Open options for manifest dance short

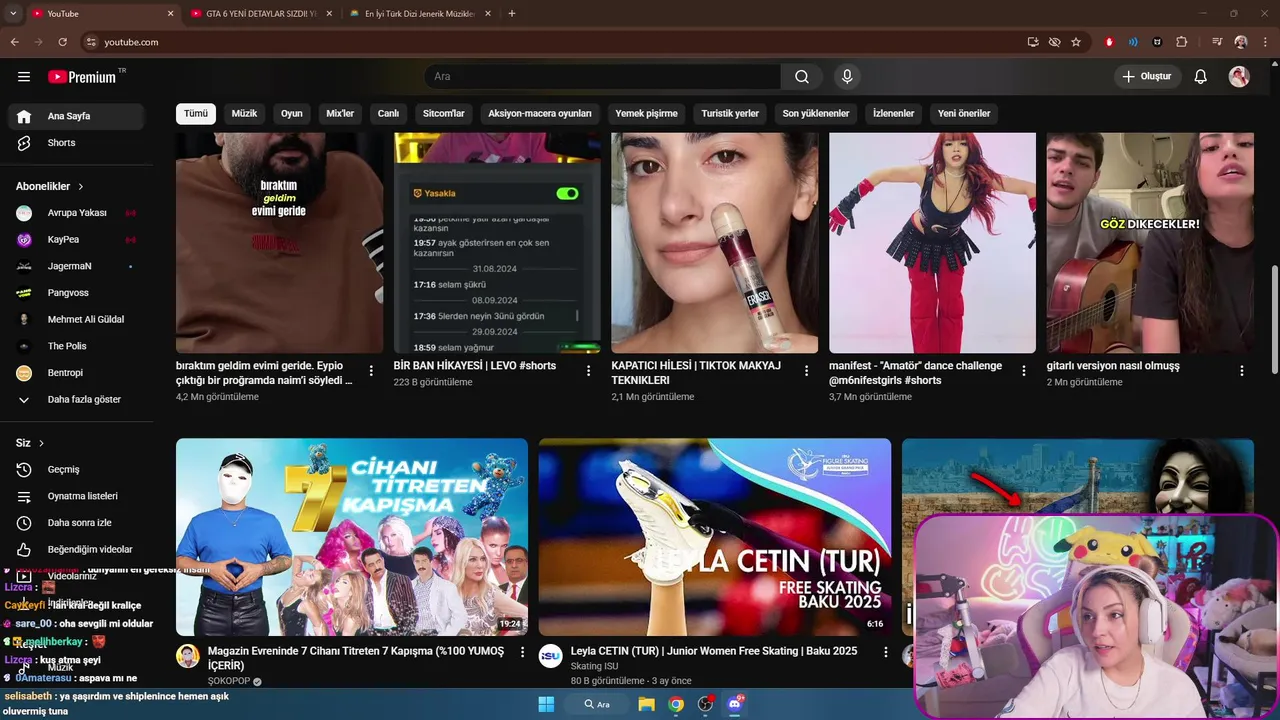(x=1024, y=371)
